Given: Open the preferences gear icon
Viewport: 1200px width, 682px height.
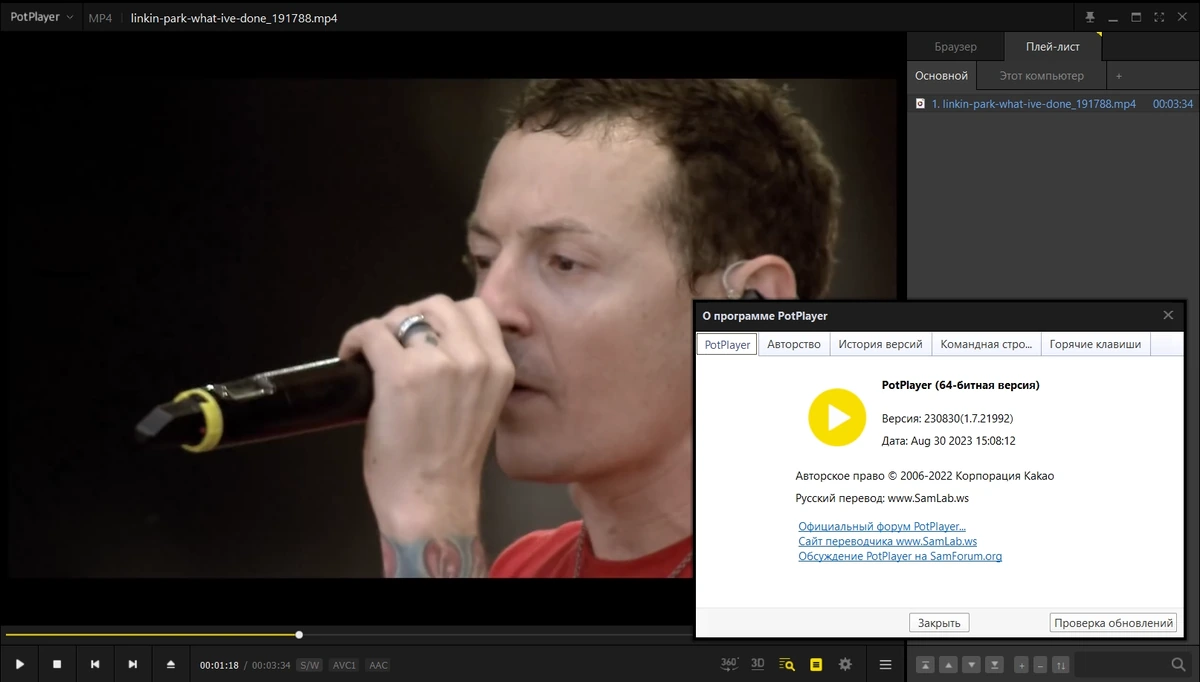Looking at the screenshot, I should [845, 664].
